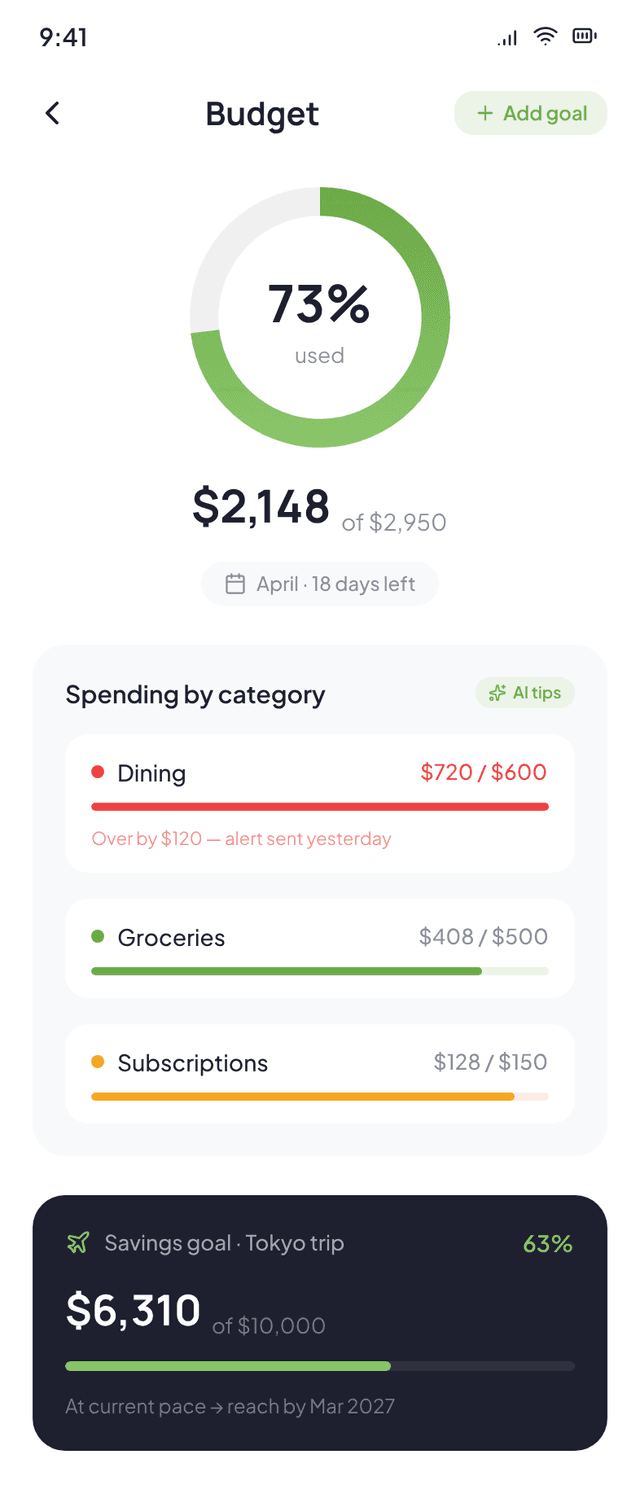The image size is (640, 1506).
Task: Tap the battery icon in the status bar
Action: click(x=584, y=36)
